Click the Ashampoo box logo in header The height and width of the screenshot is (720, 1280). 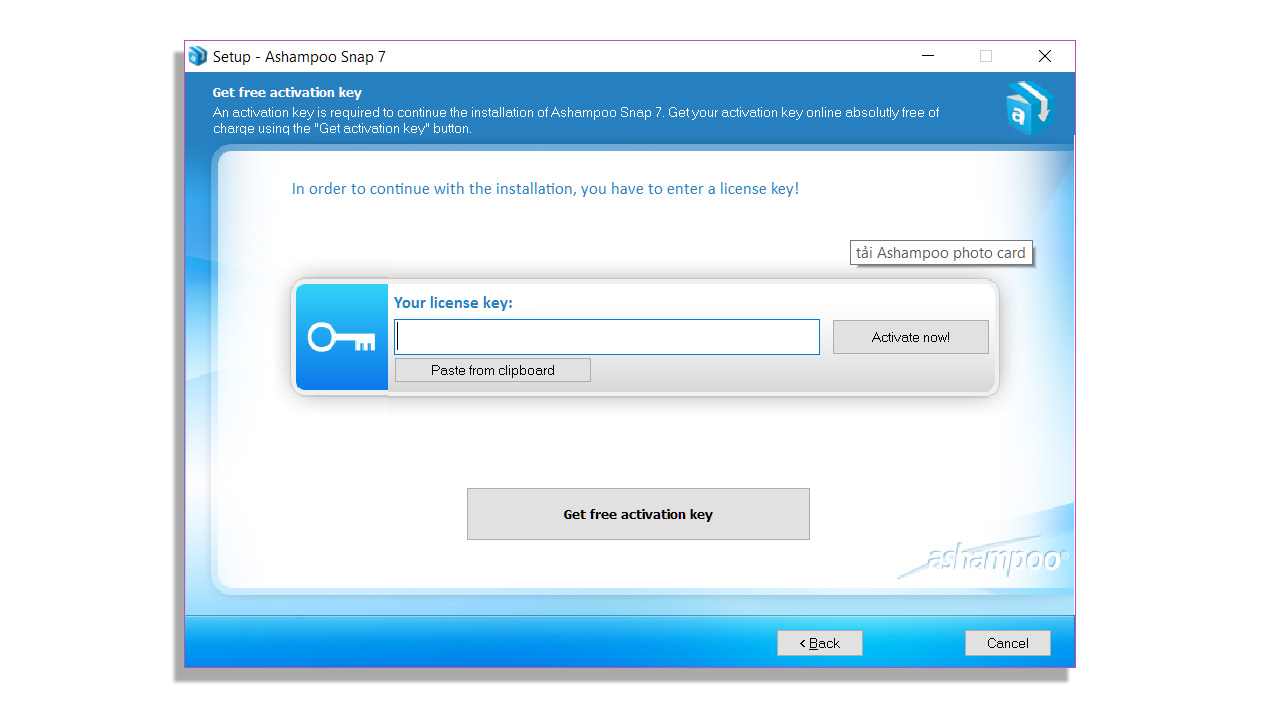pyautogui.click(x=1030, y=108)
